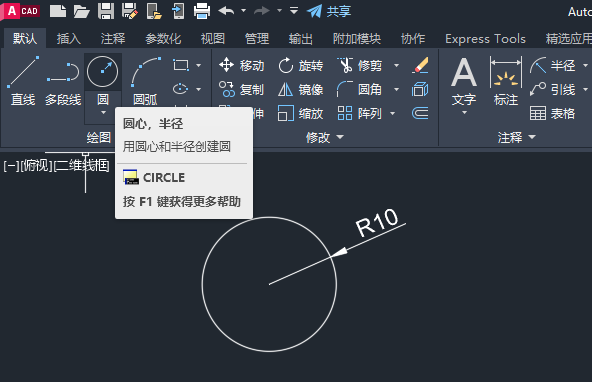592x382 pixels.
Task: Switch to the 默认 ribbon tab
Action: pos(25,39)
